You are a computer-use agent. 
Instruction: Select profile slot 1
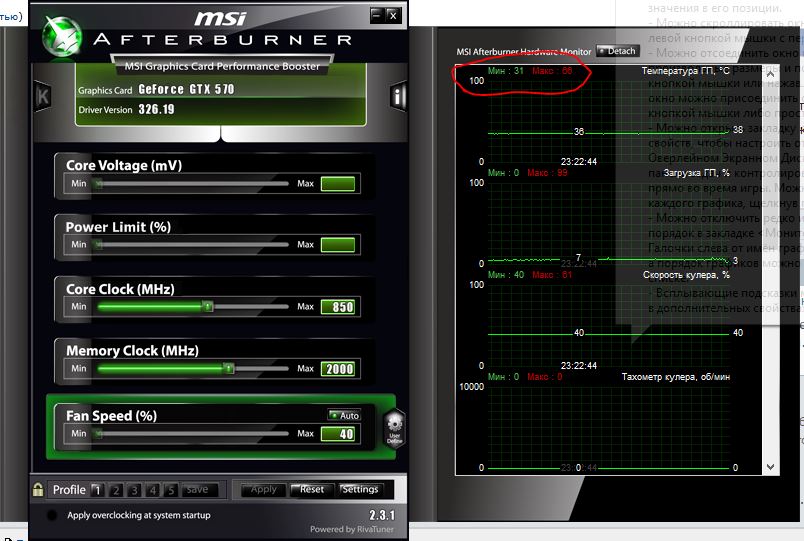click(97, 490)
